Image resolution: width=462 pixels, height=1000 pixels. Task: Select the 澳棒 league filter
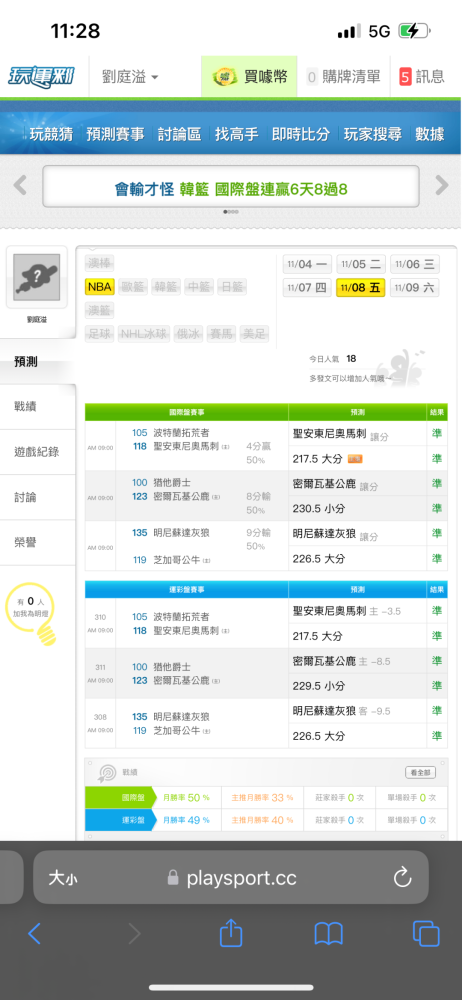coord(100,263)
